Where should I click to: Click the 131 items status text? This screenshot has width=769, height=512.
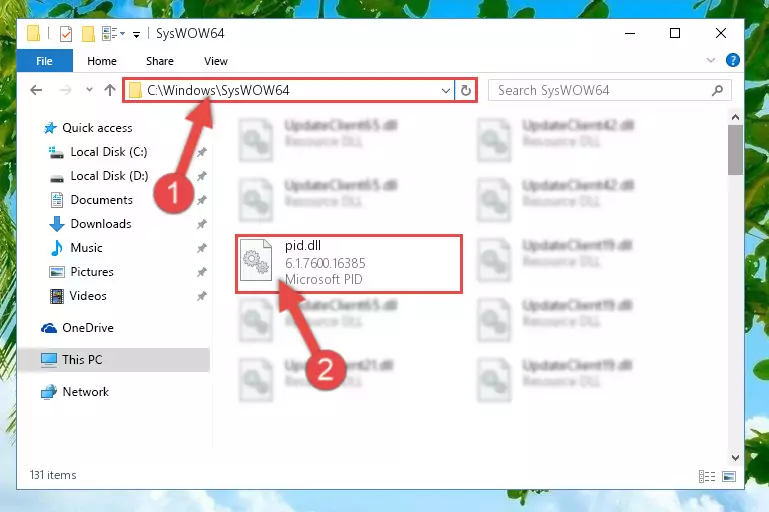click(53, 475)
